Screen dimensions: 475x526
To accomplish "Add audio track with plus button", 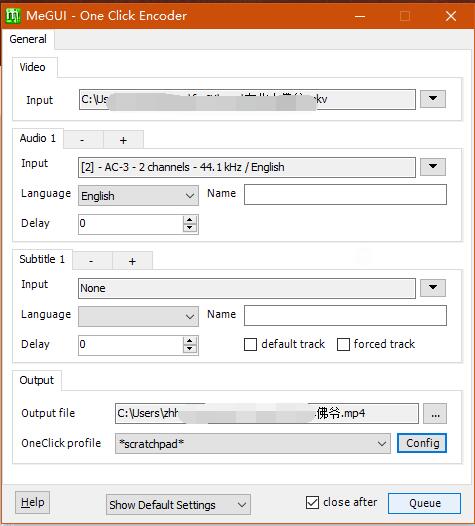I will coord(123,140).
